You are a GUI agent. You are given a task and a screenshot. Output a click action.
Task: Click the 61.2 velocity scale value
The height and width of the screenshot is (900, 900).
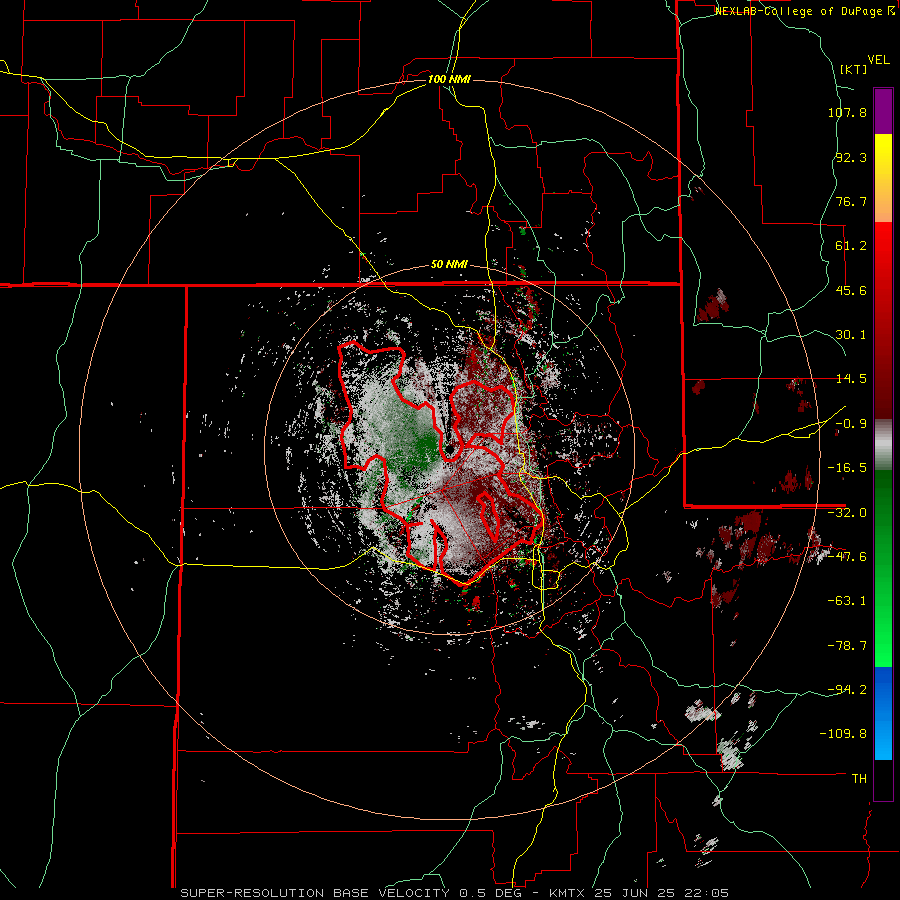[x=851, y=246]
